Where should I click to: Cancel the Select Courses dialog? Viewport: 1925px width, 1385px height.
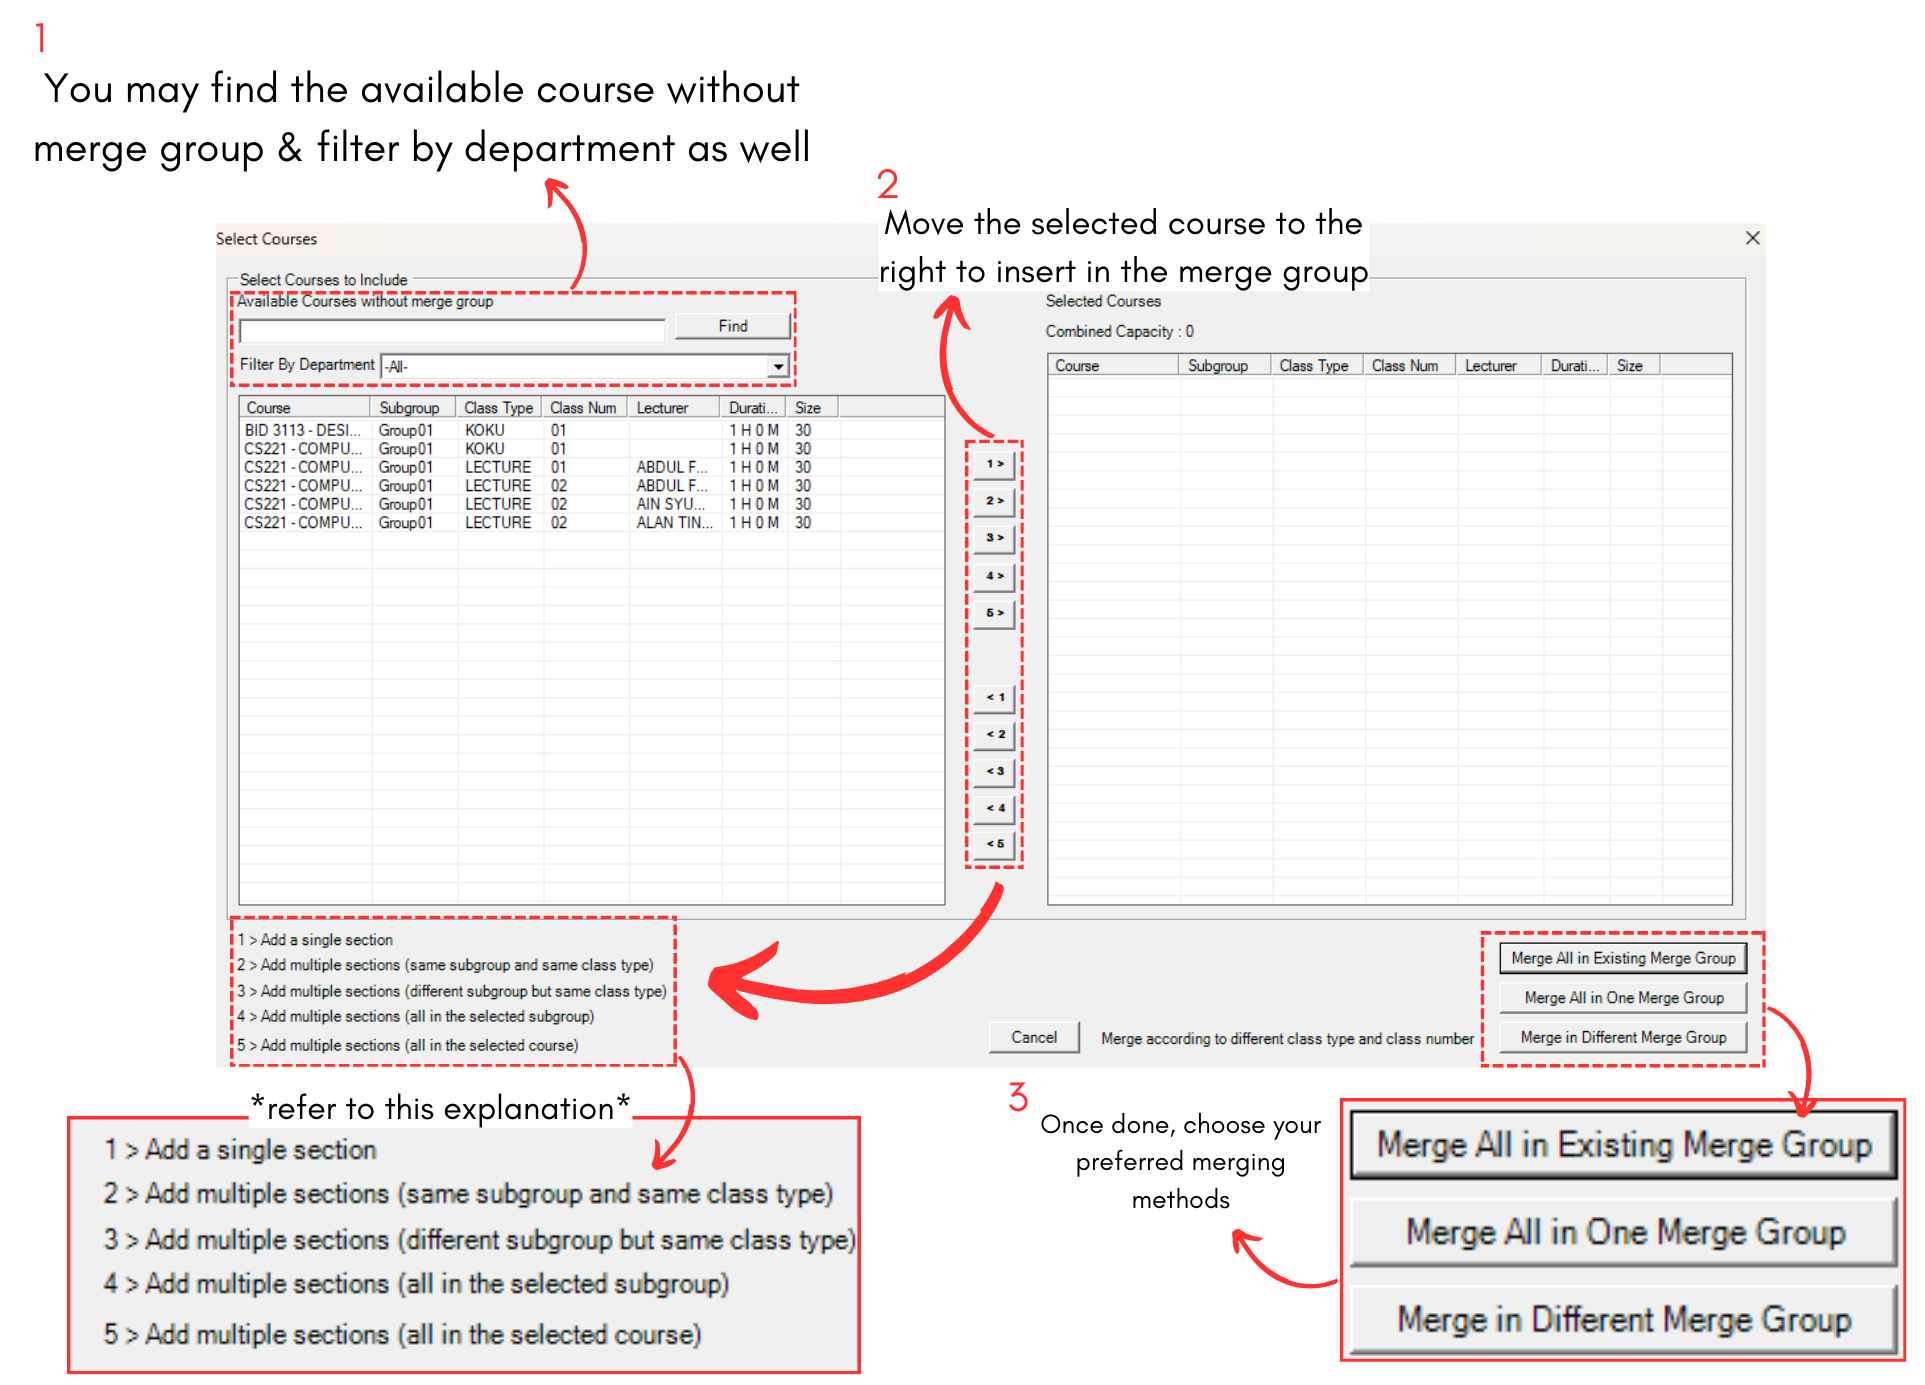(1033, 1037)
